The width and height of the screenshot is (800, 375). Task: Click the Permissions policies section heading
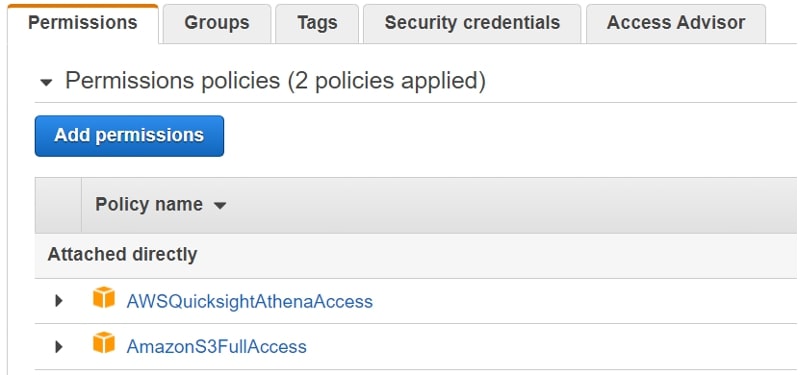coord(275,81)
